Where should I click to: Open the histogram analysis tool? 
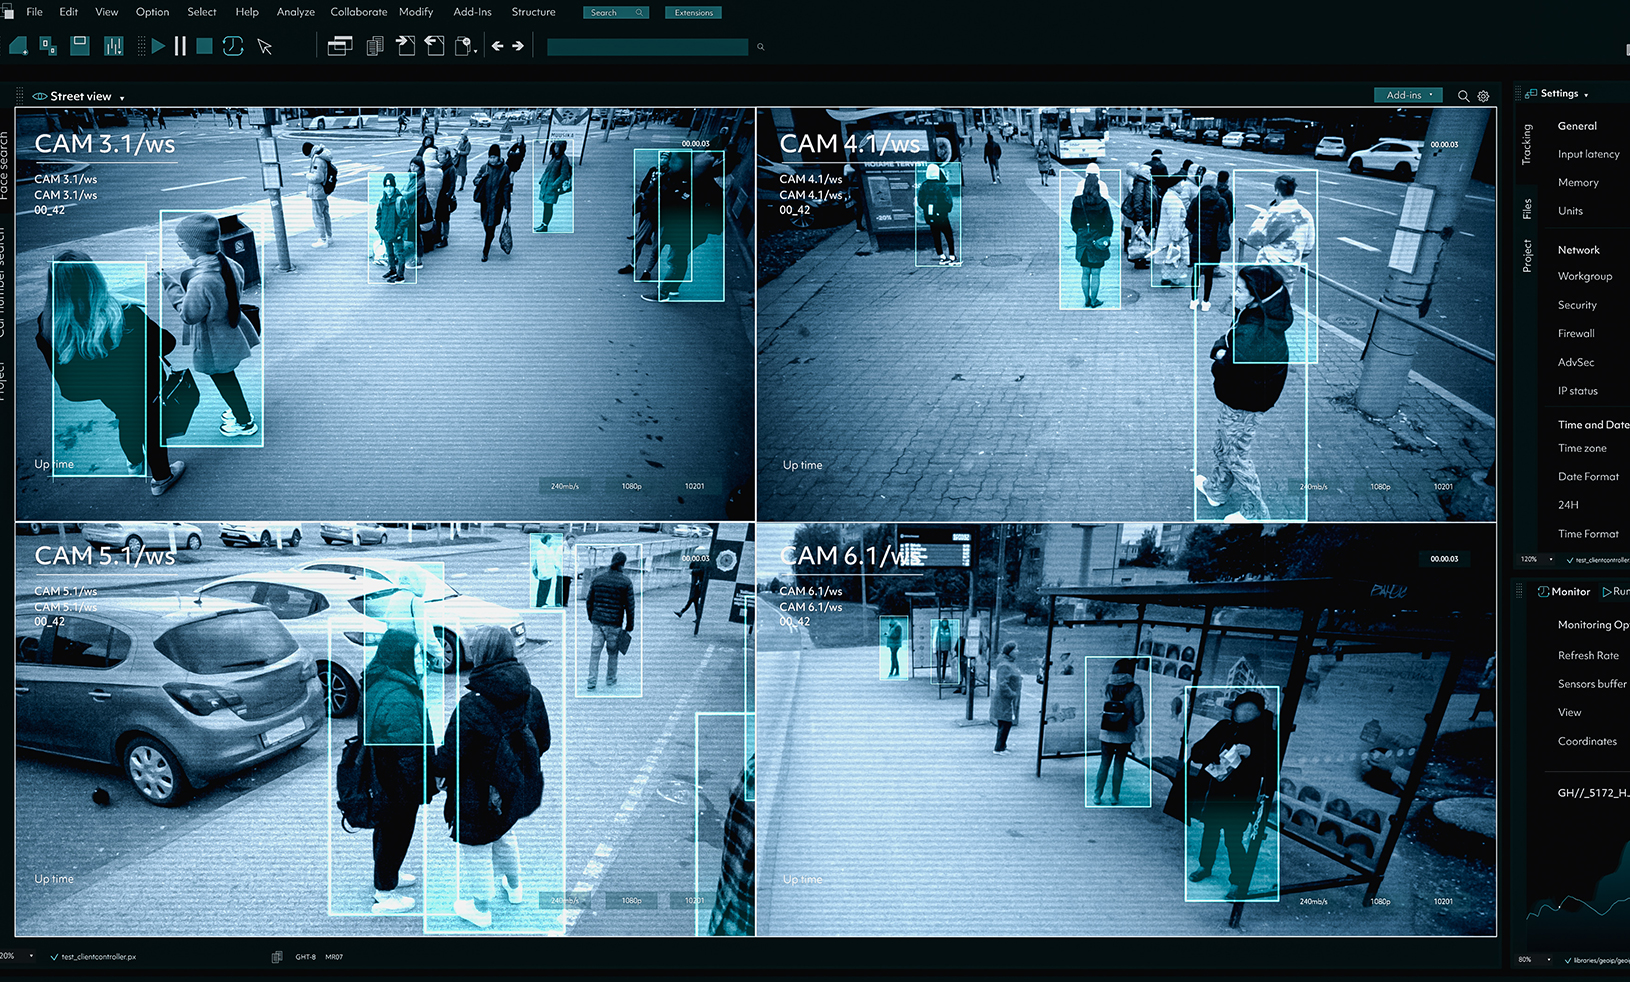click(x=114, y=45)
